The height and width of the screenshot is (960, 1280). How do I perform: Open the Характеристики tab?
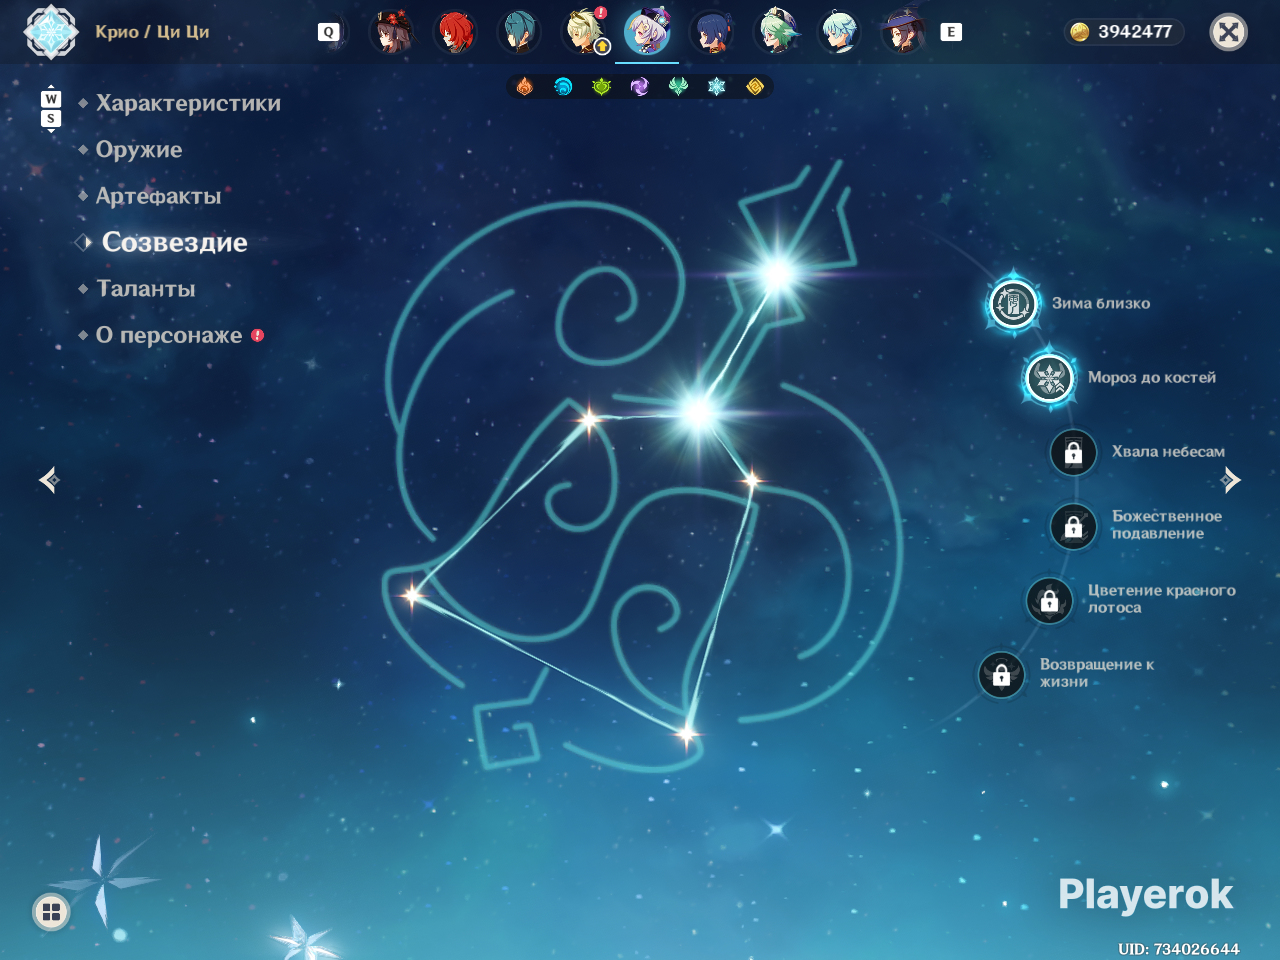[x=188, y=103]
